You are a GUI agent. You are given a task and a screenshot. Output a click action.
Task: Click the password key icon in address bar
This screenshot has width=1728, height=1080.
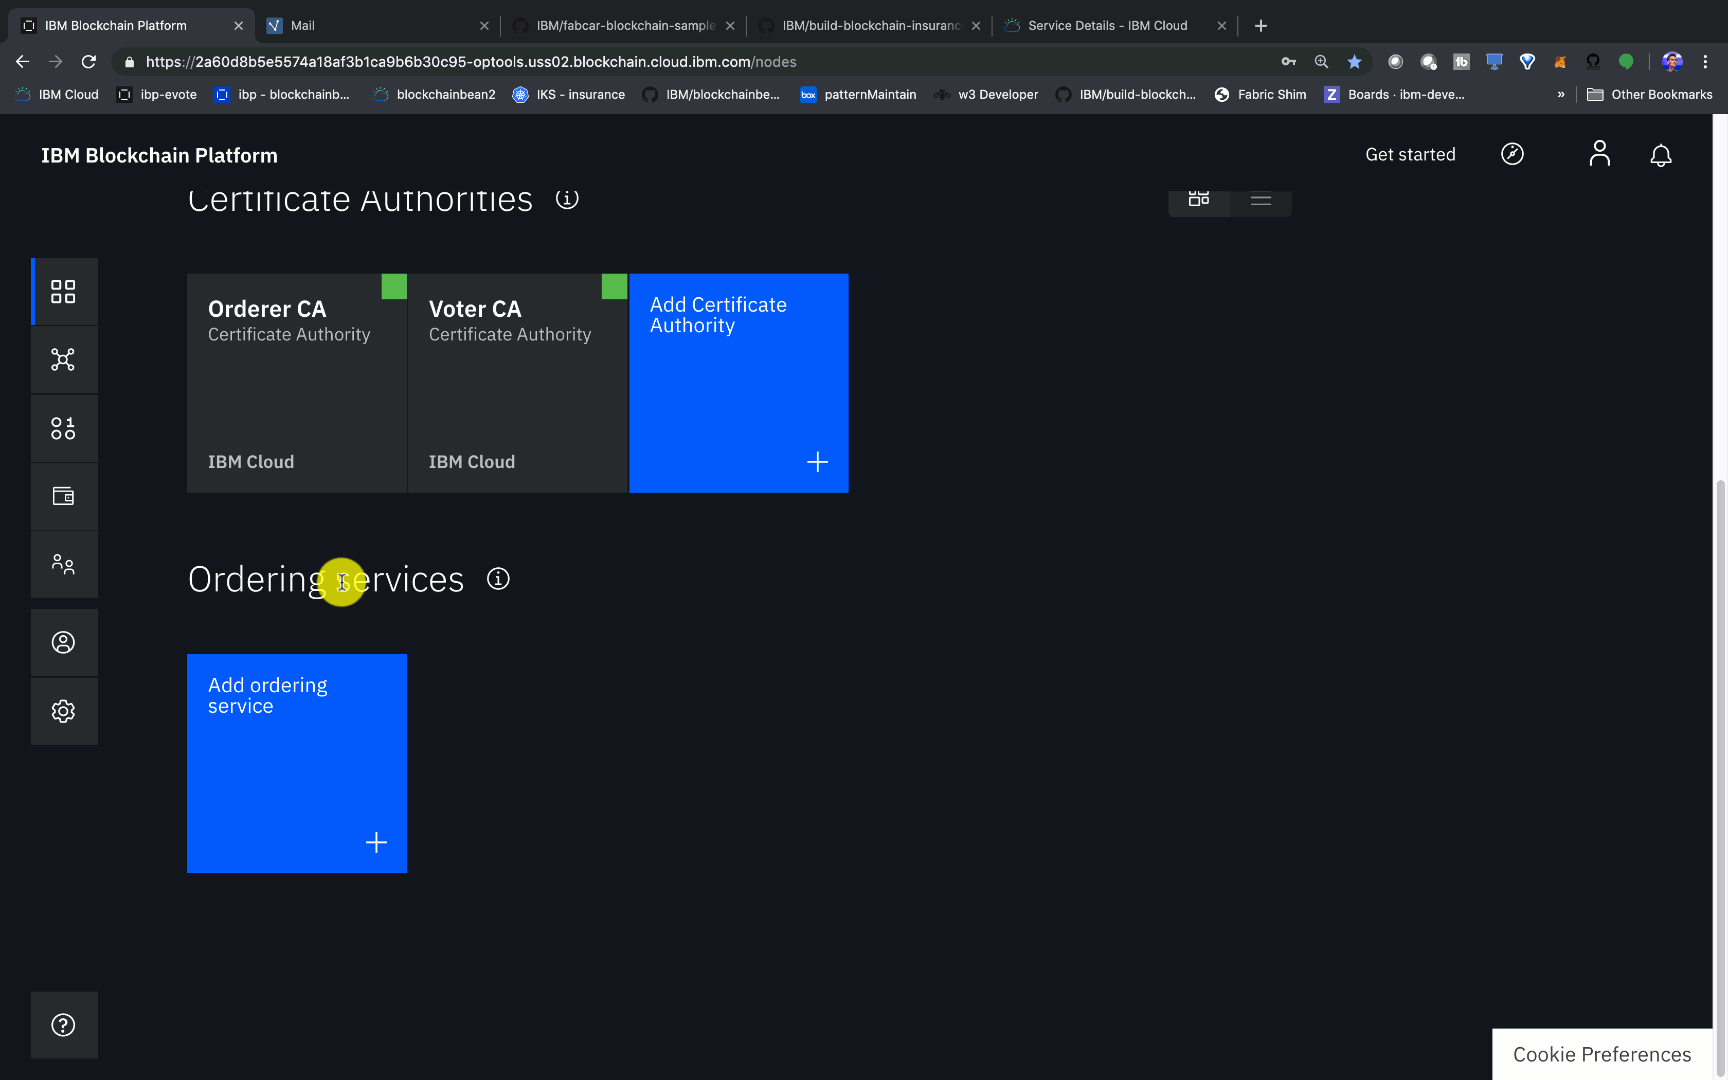1288,62
